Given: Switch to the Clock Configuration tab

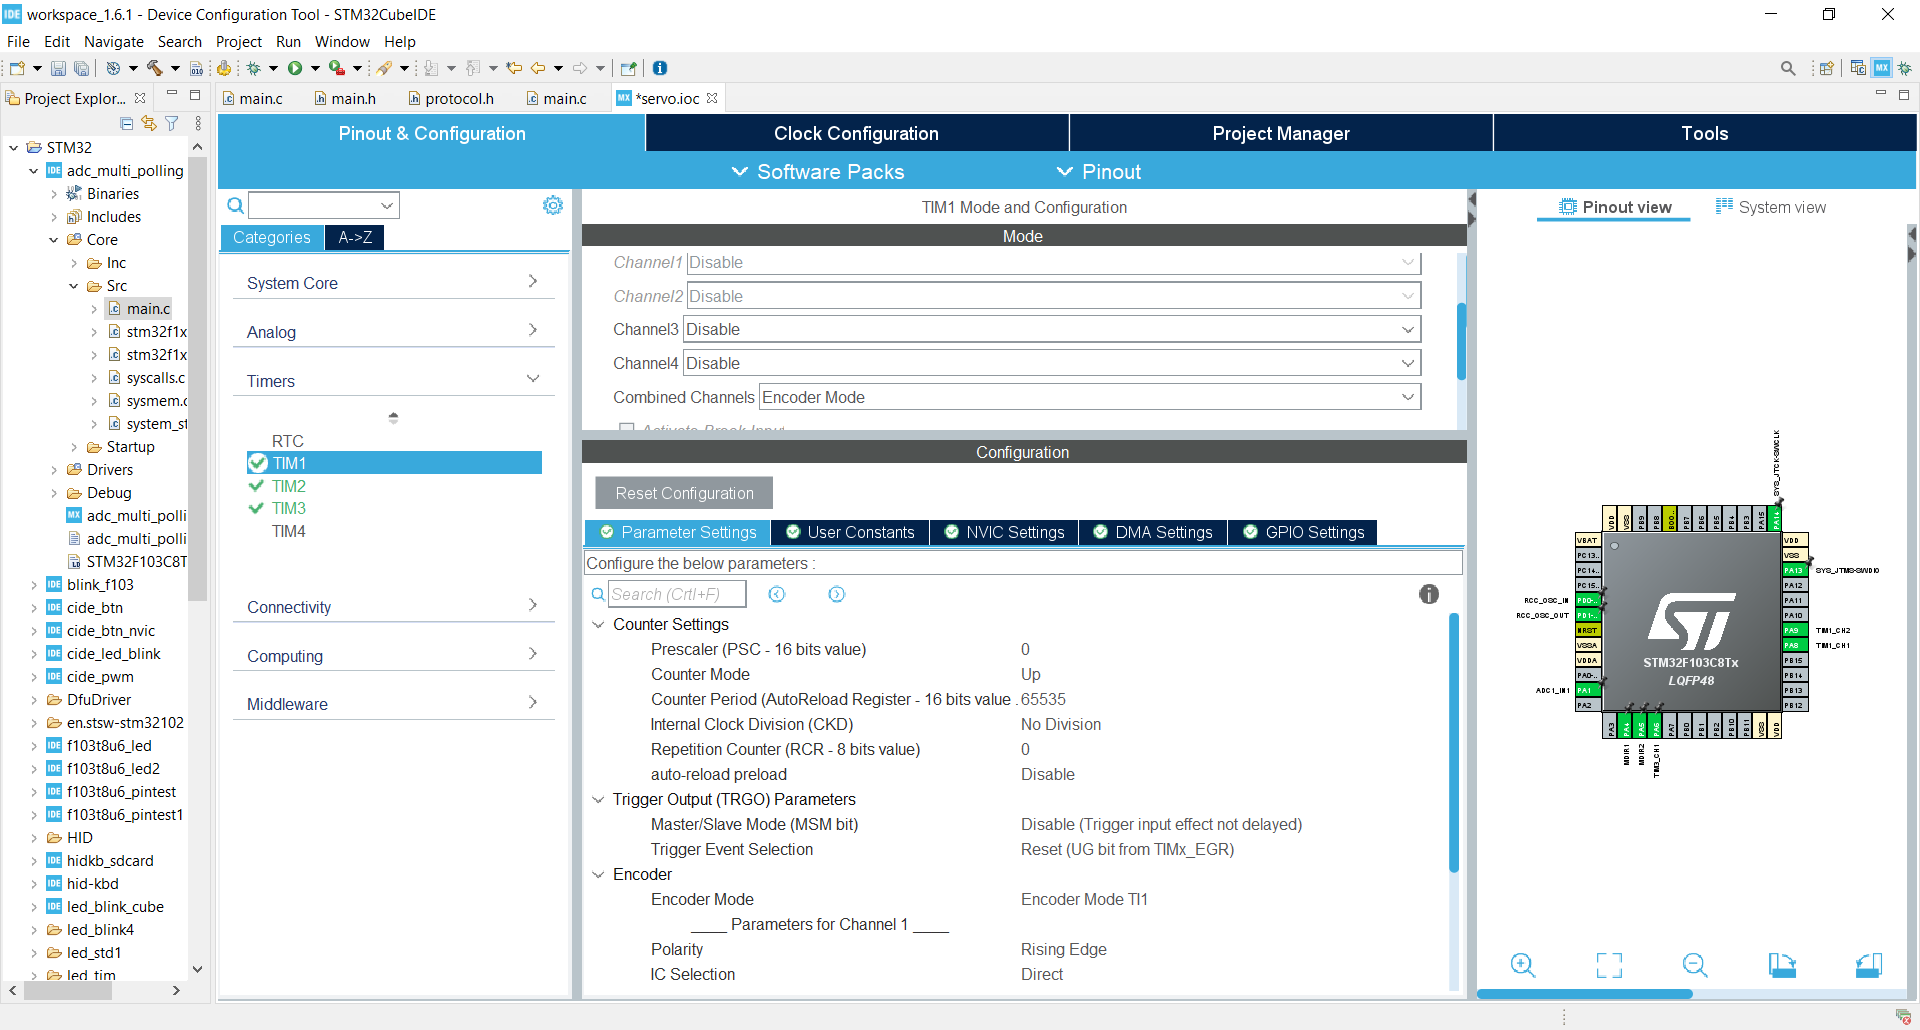Looking at the screenshot, I should pyautogui.click(x=857, y=133).
